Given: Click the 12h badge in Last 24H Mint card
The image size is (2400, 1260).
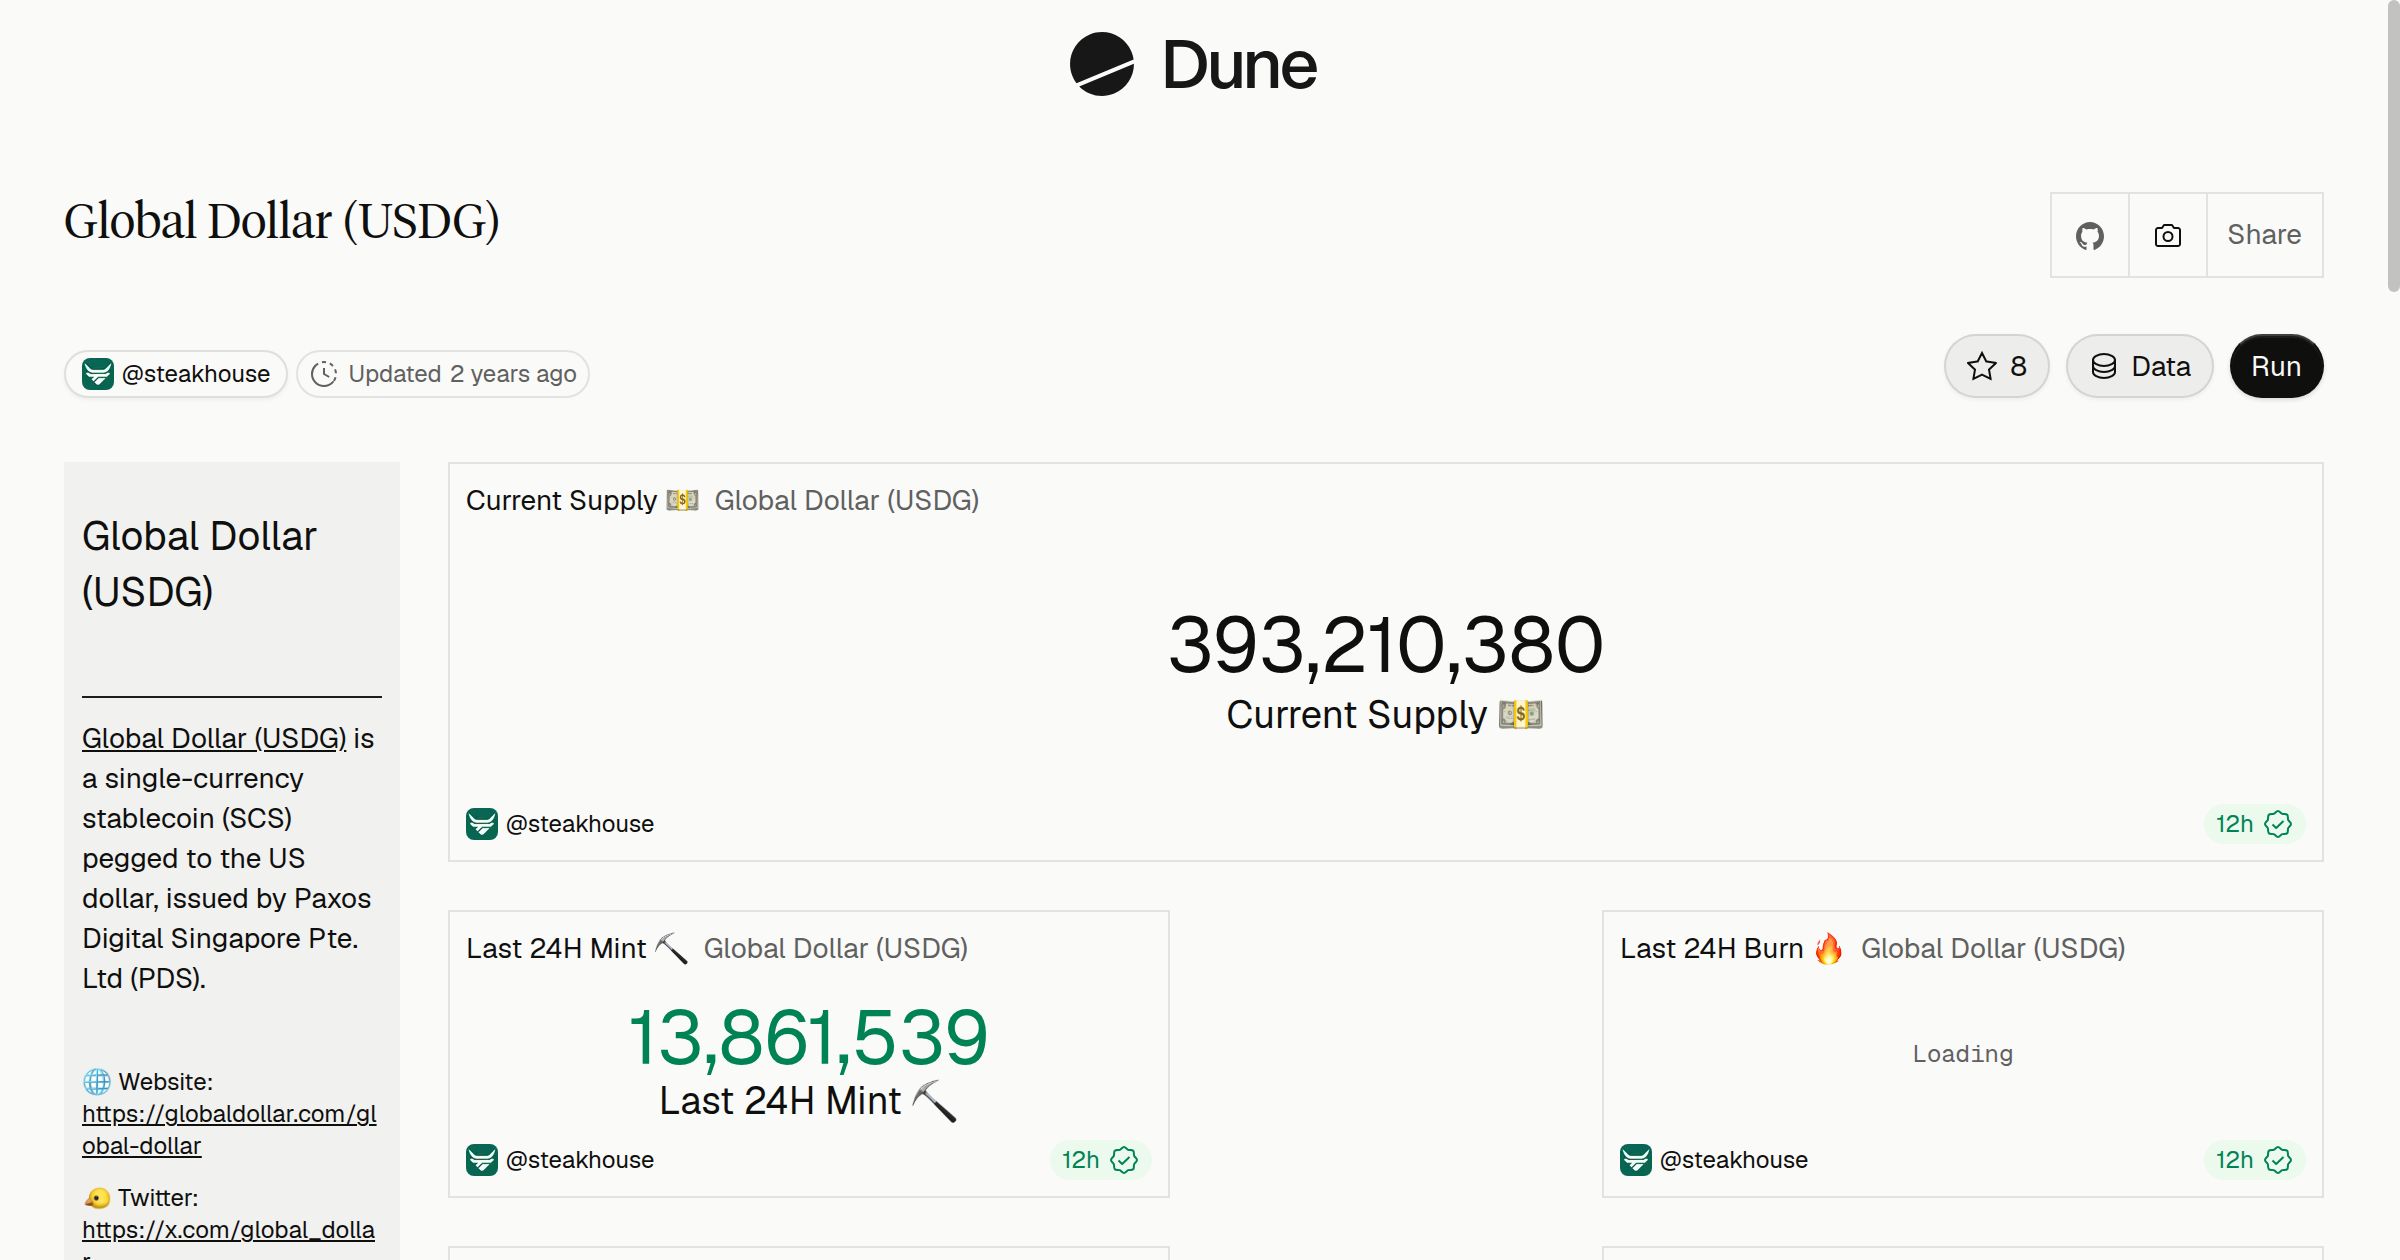Looking at the screenshot, I should [1100, 1160].
